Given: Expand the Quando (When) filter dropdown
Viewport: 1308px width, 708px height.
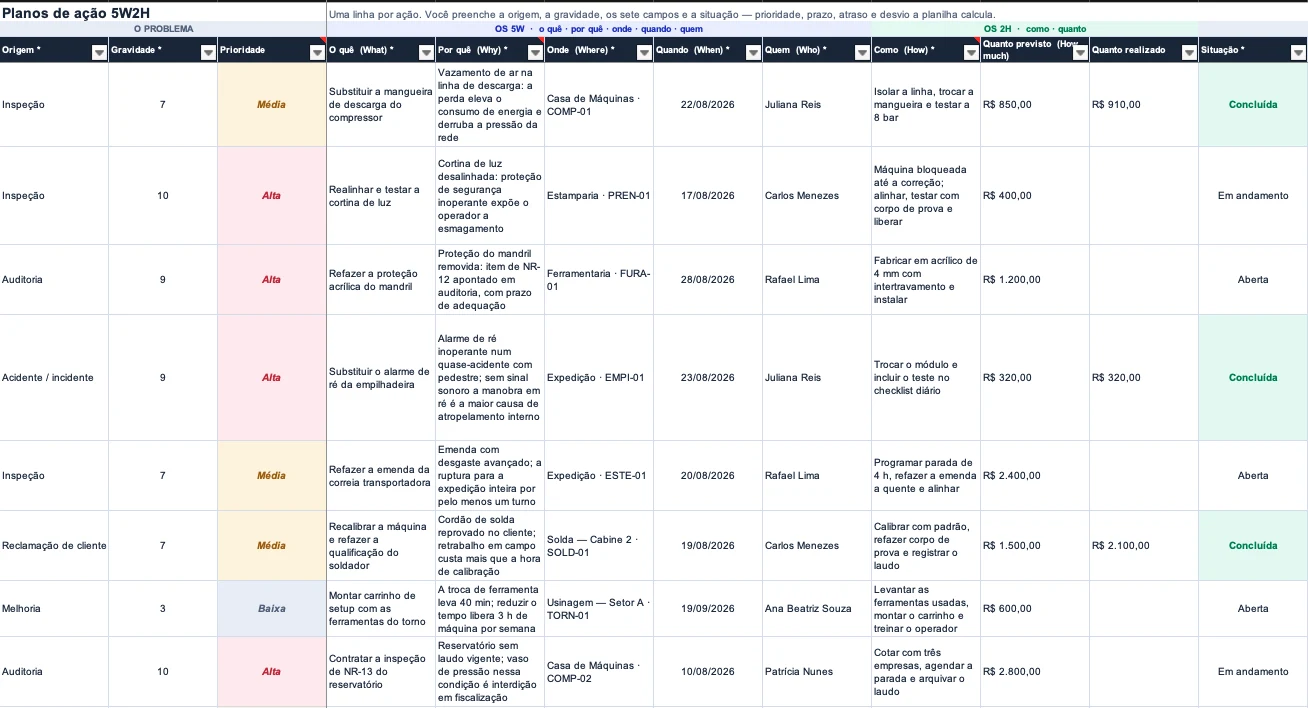Looking at the screenshot, I should click(753, 54).
